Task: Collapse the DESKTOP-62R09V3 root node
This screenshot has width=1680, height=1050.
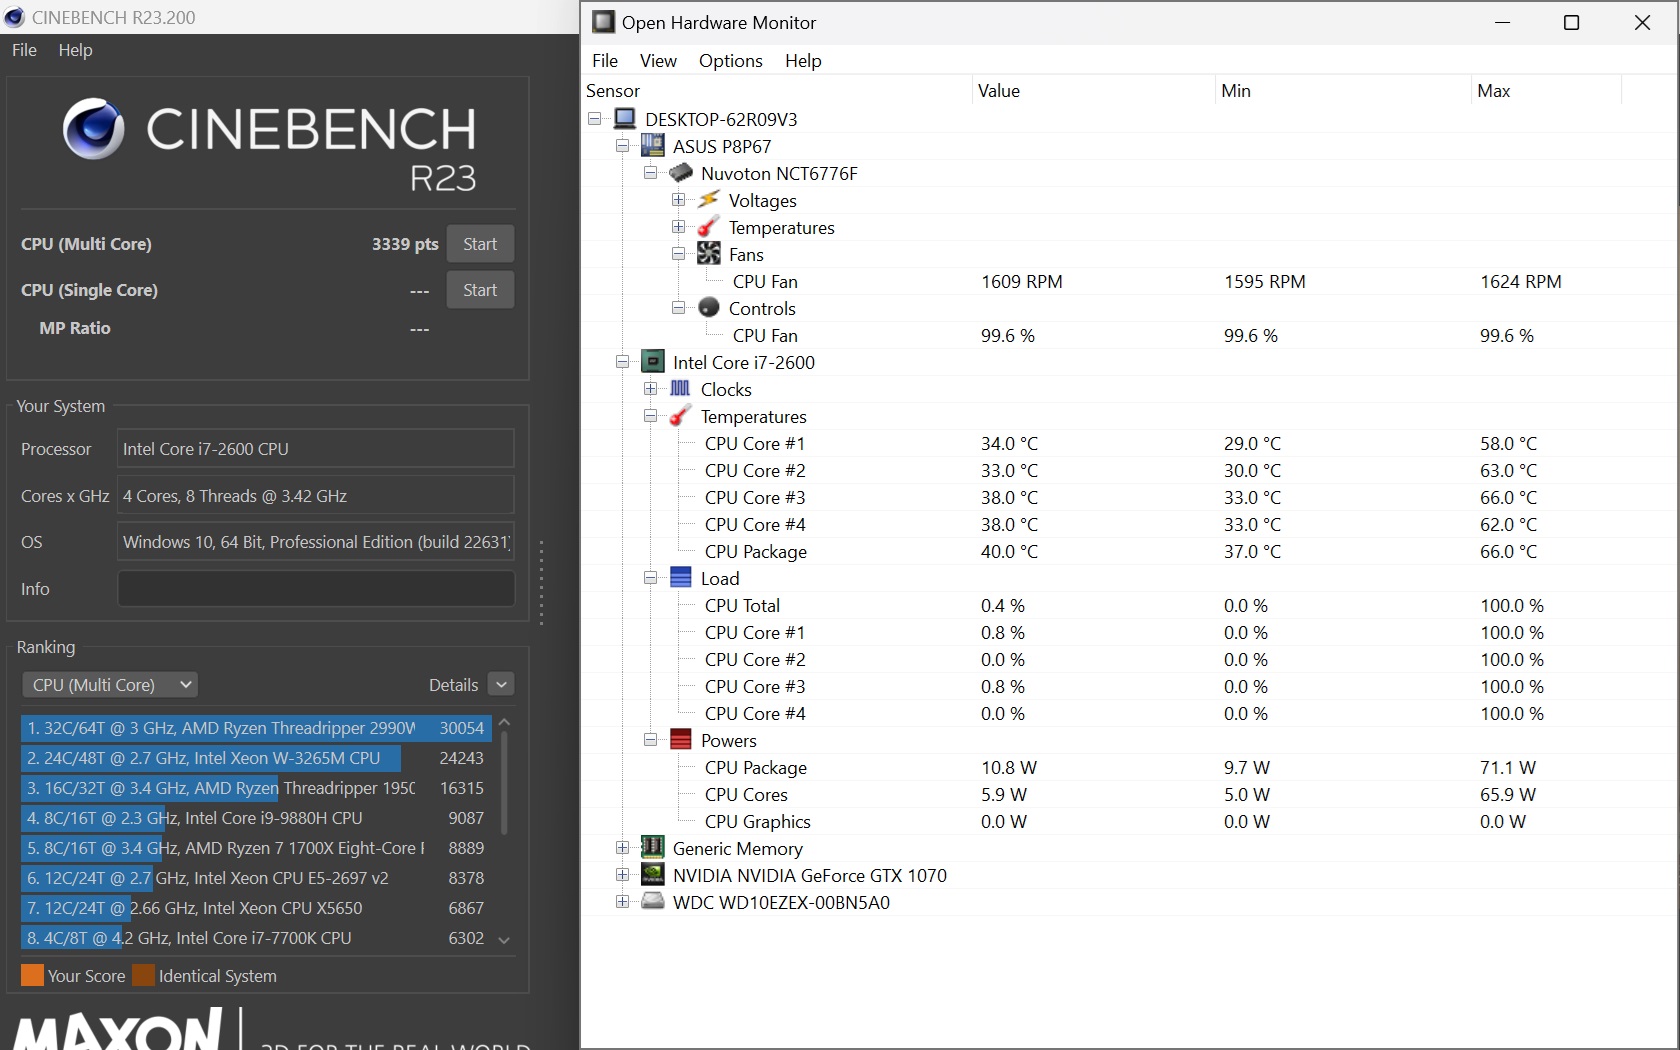Action: 595,119
